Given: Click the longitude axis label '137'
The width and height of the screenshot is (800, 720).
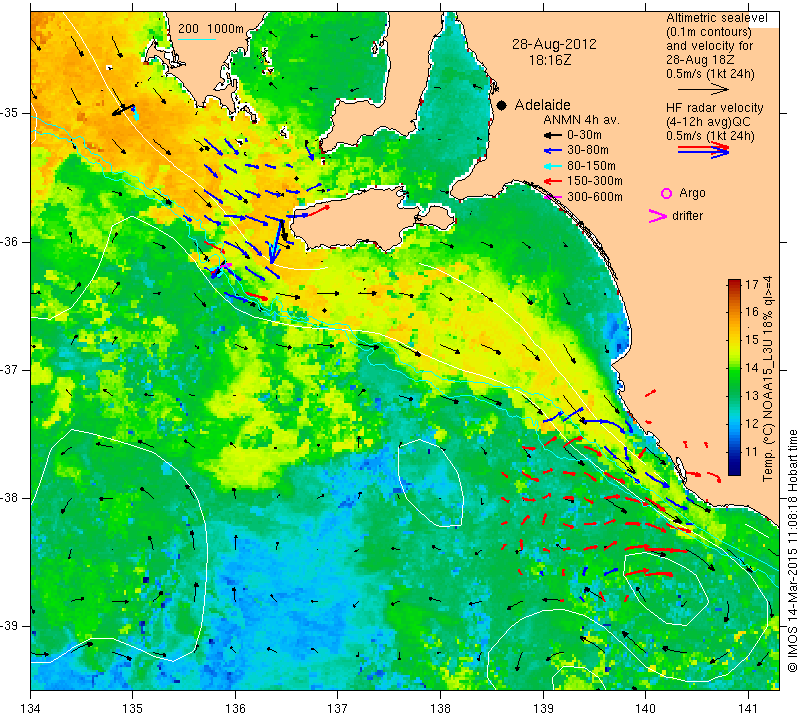Looking at the screenshot, I should (338, 709).
